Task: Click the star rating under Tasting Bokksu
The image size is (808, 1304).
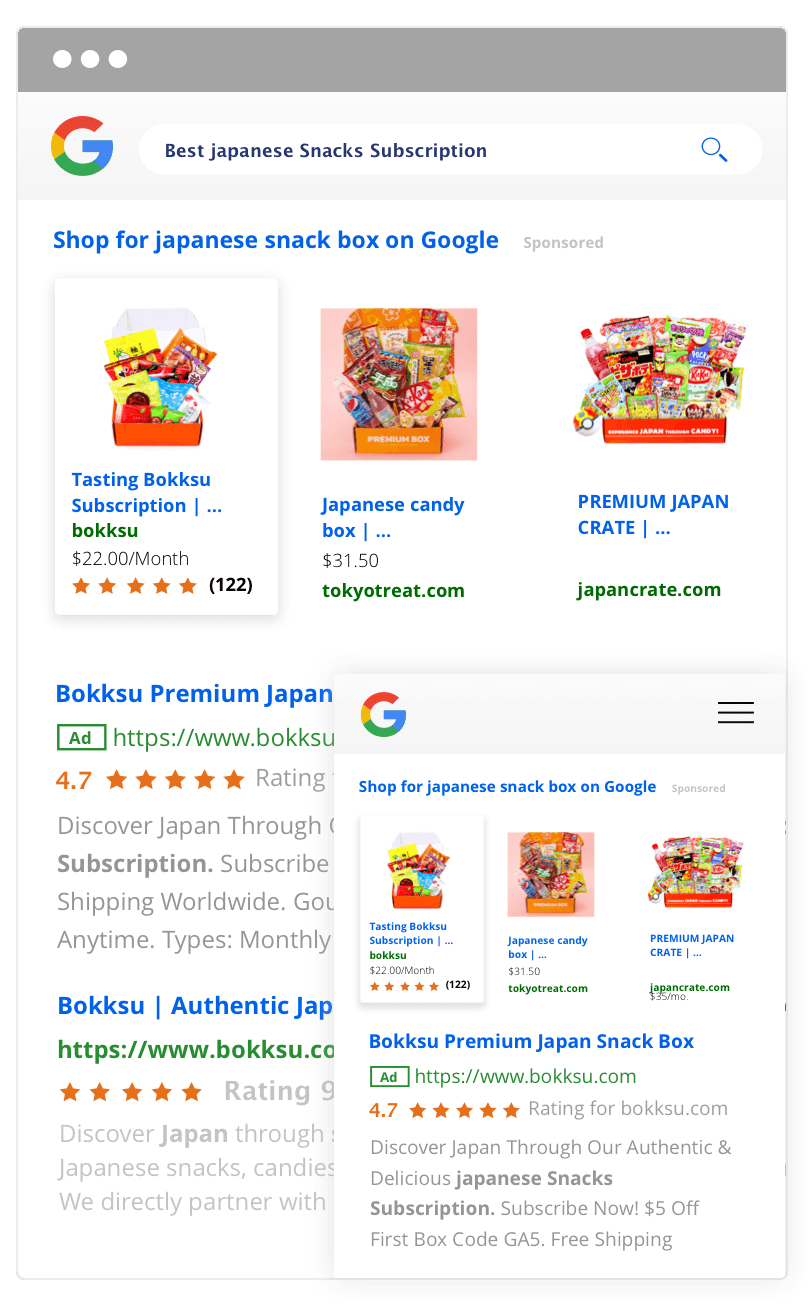Action: [x=135, y=586]
